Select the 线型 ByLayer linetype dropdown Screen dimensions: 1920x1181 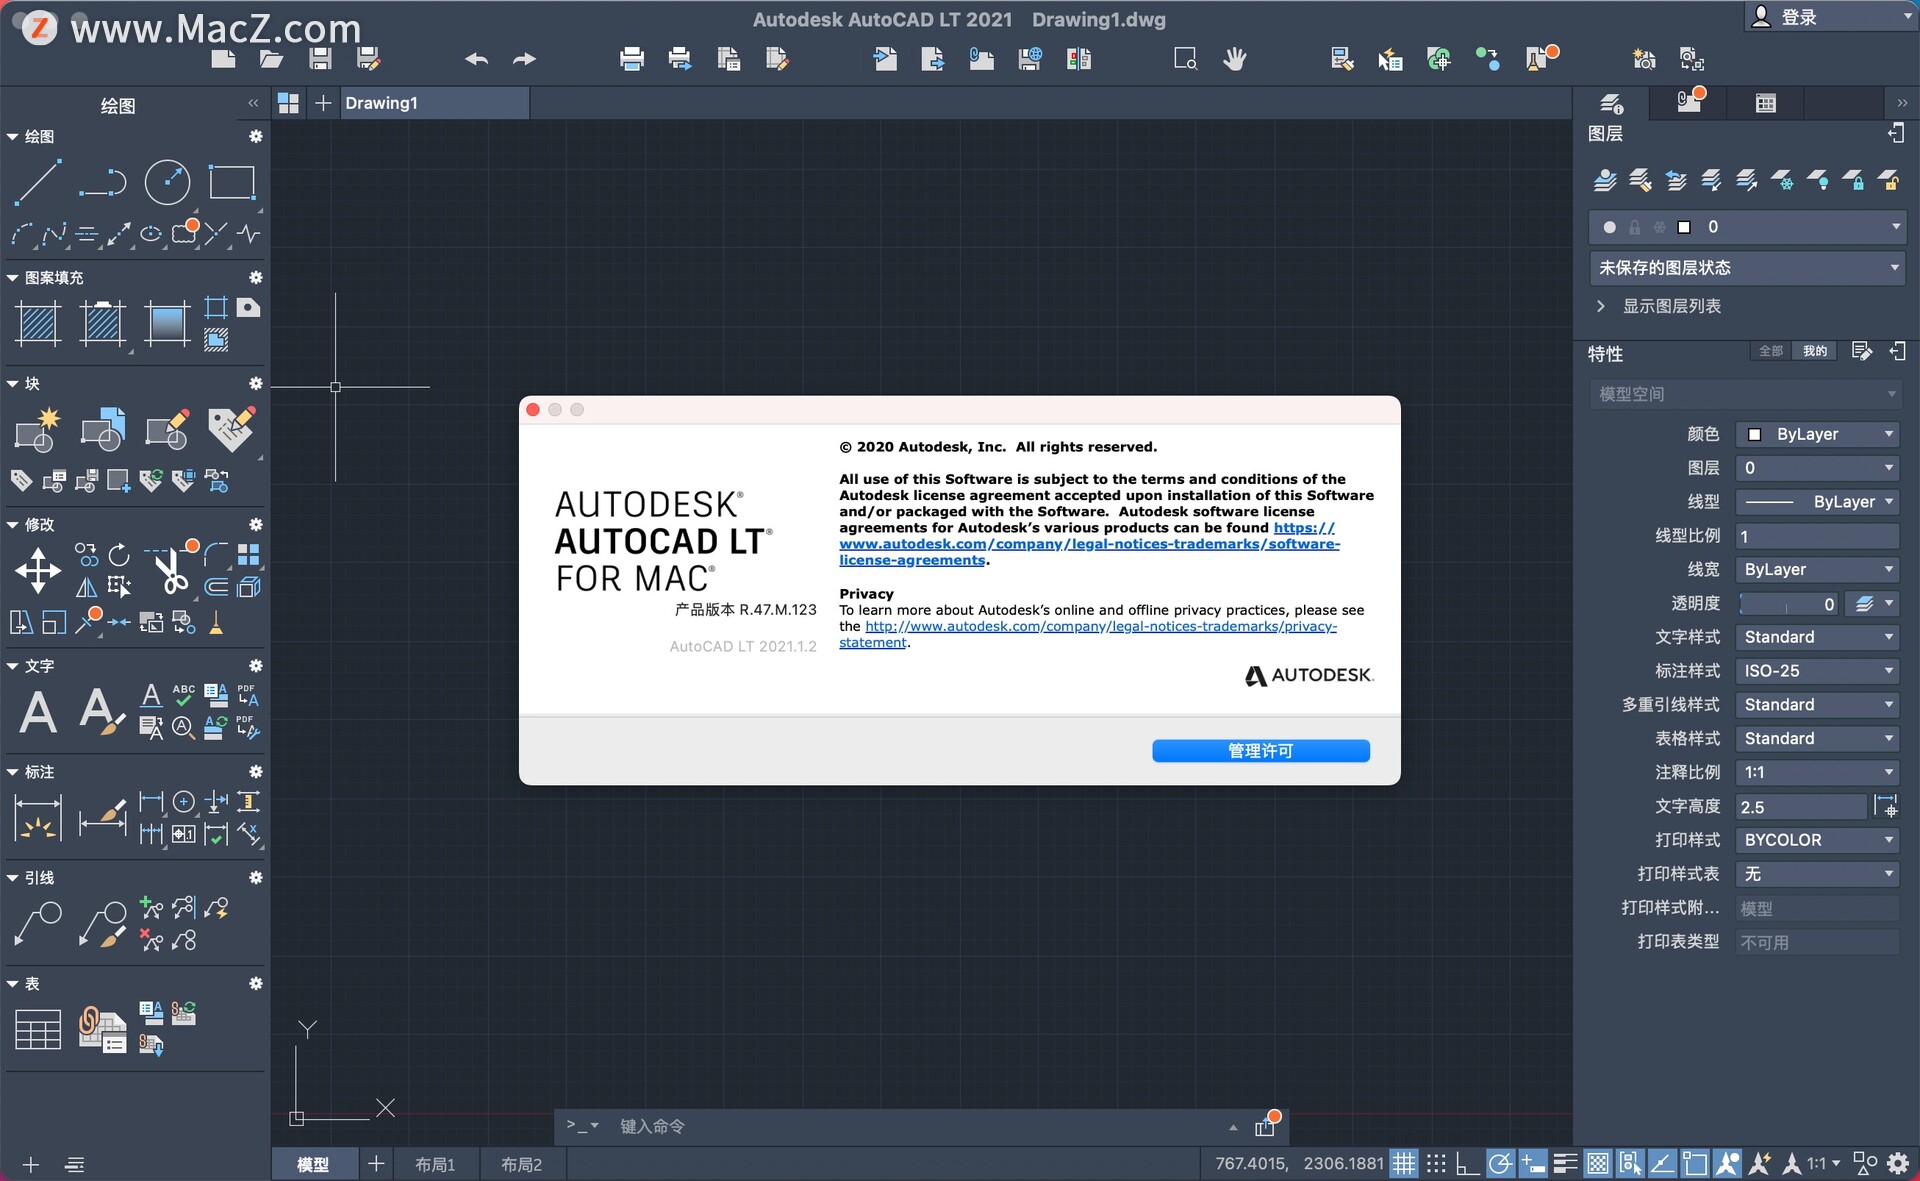[1816, 501]
